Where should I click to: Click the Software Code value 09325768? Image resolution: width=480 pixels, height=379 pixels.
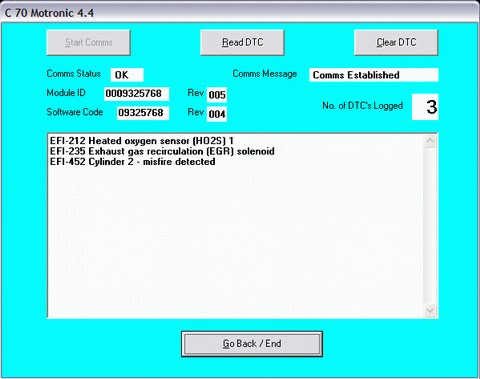[143, 113]
